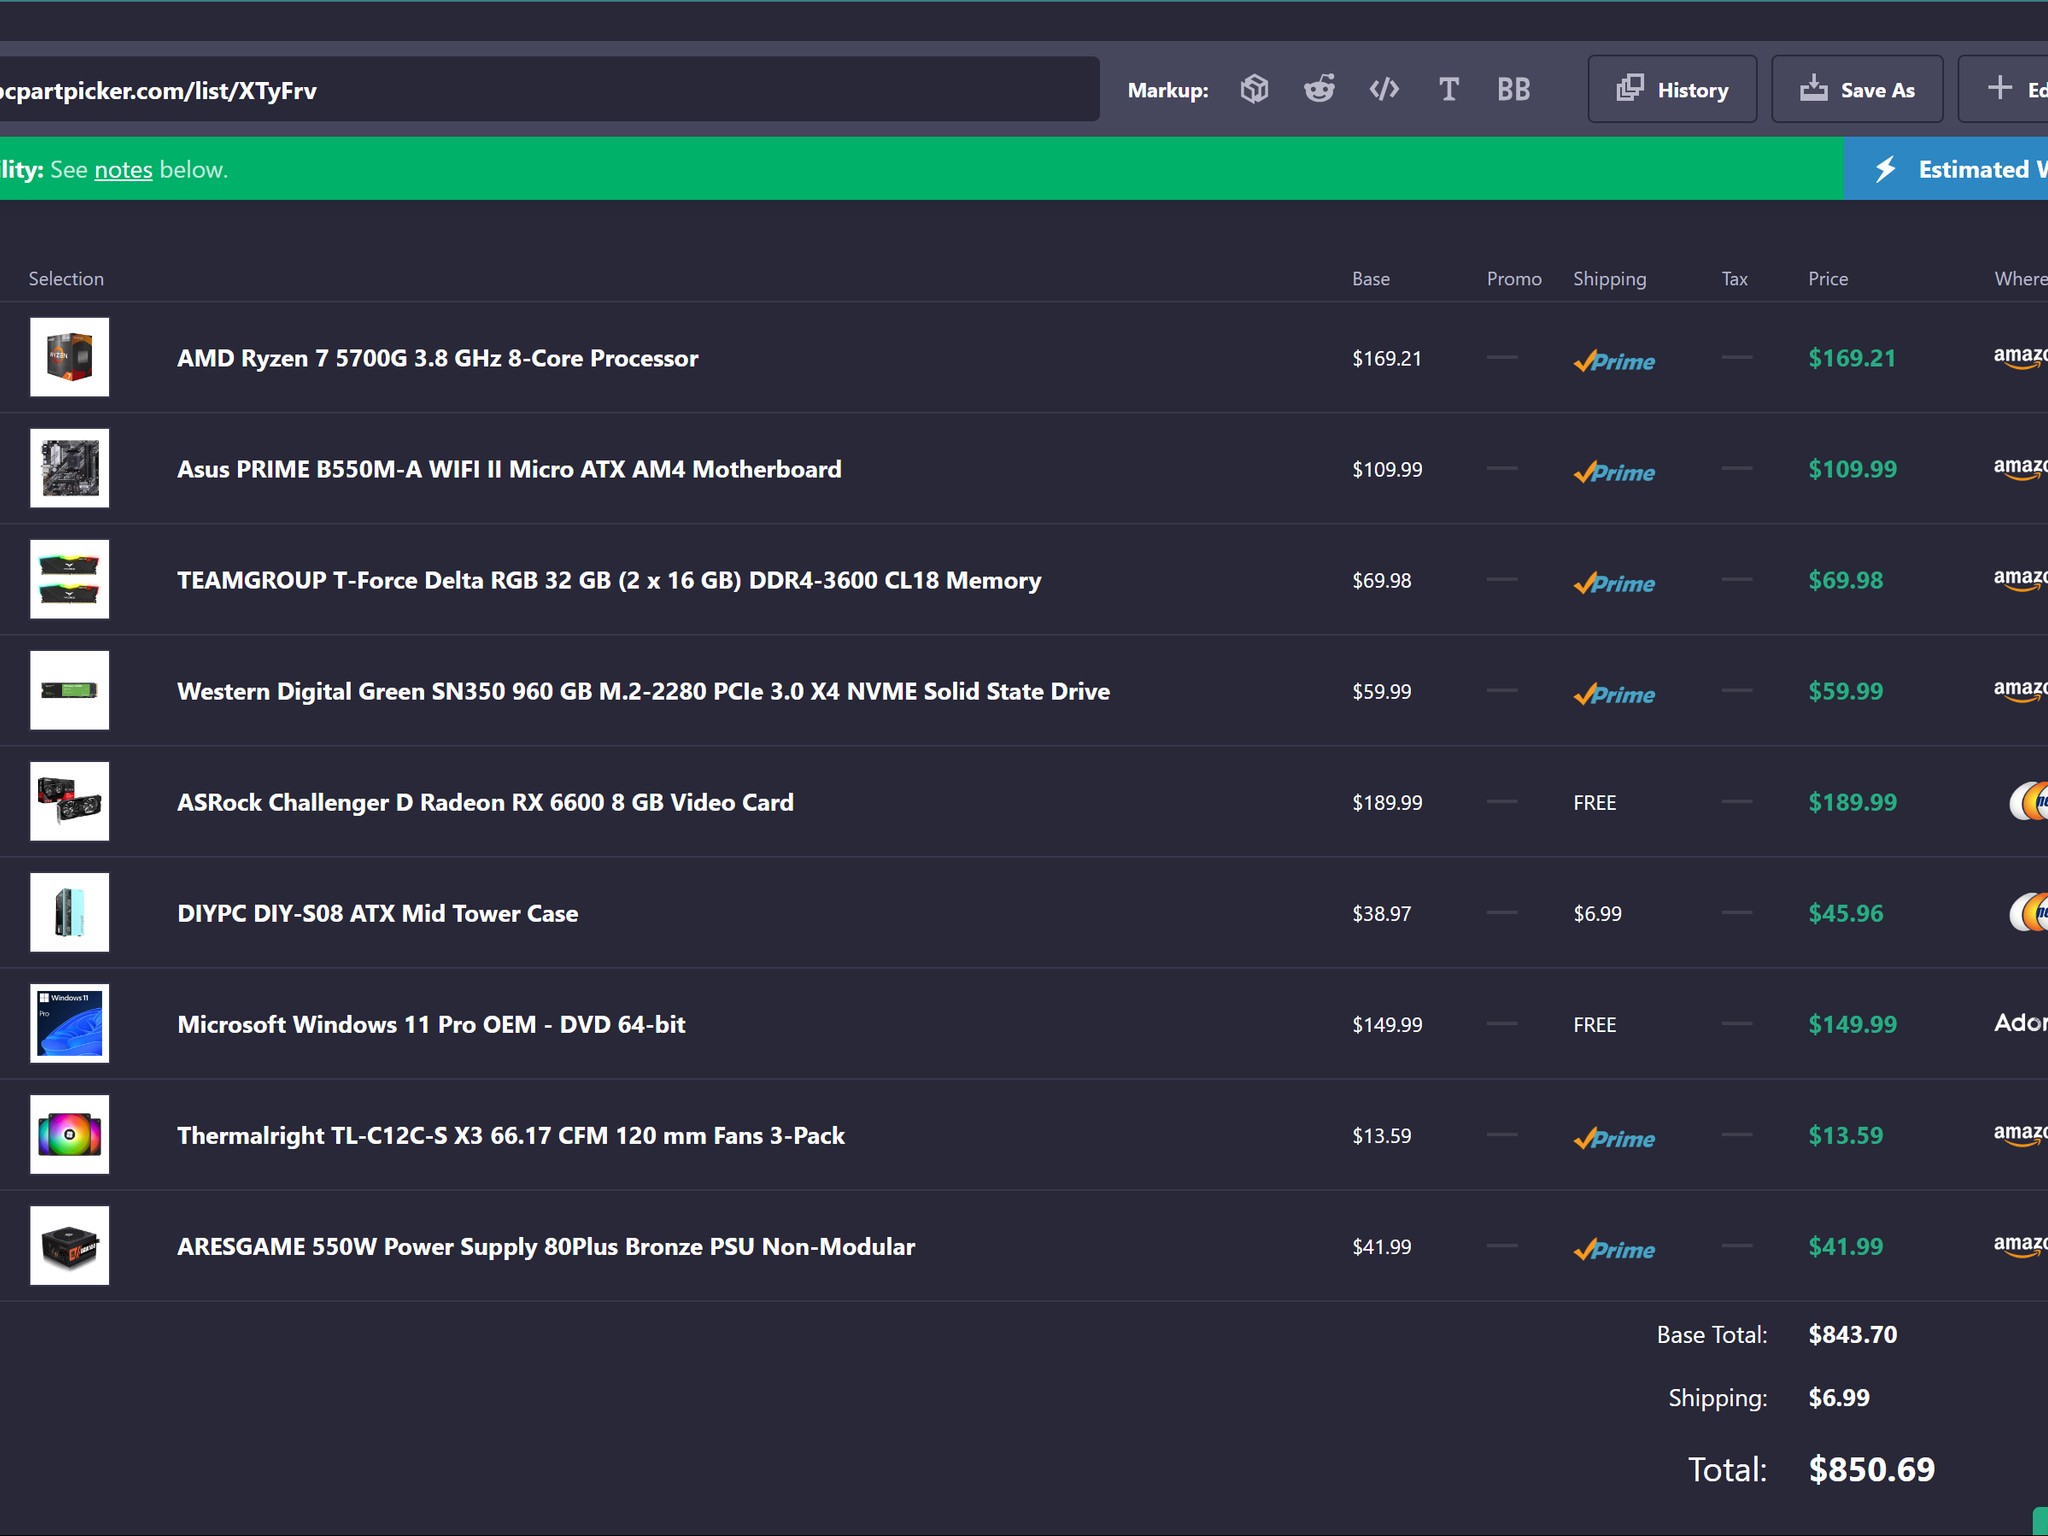Open the ARESGAME power supply thumbnail
Screen dimensions: 2048x1536
coord(69,1245)
